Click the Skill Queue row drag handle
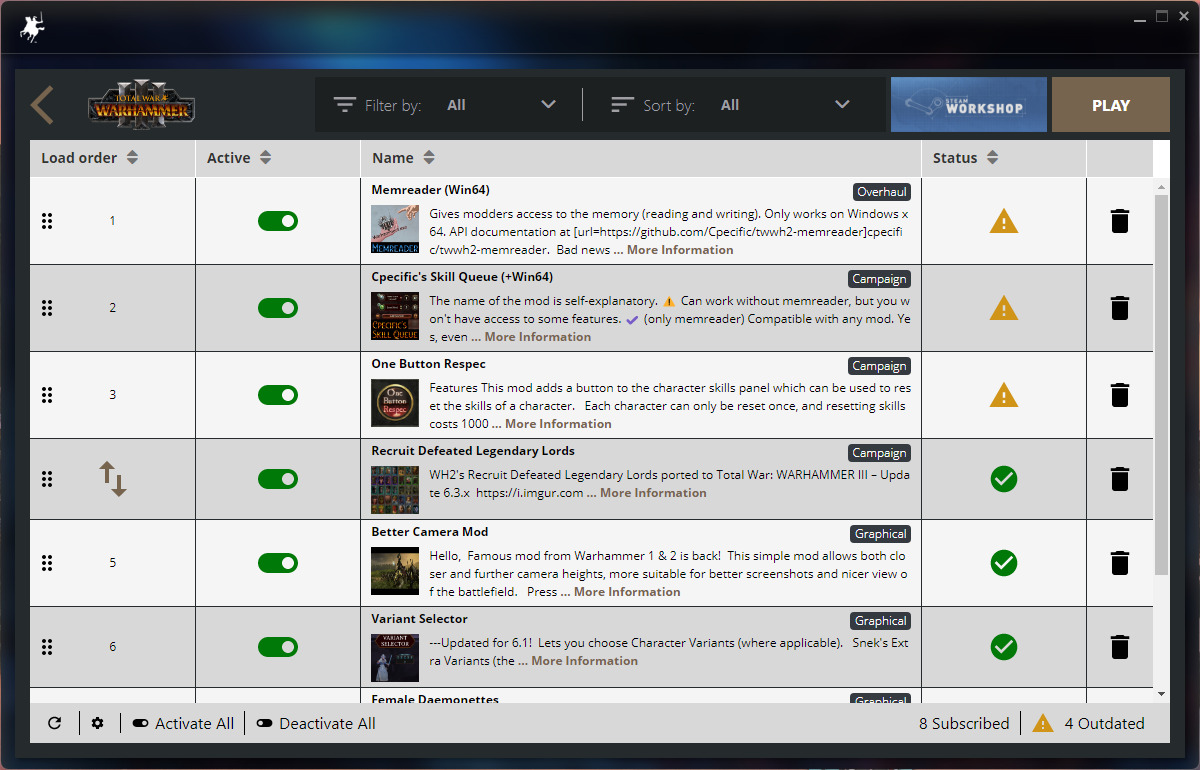This screenshot has height=770, width=1200. click(x=47, y=308)
